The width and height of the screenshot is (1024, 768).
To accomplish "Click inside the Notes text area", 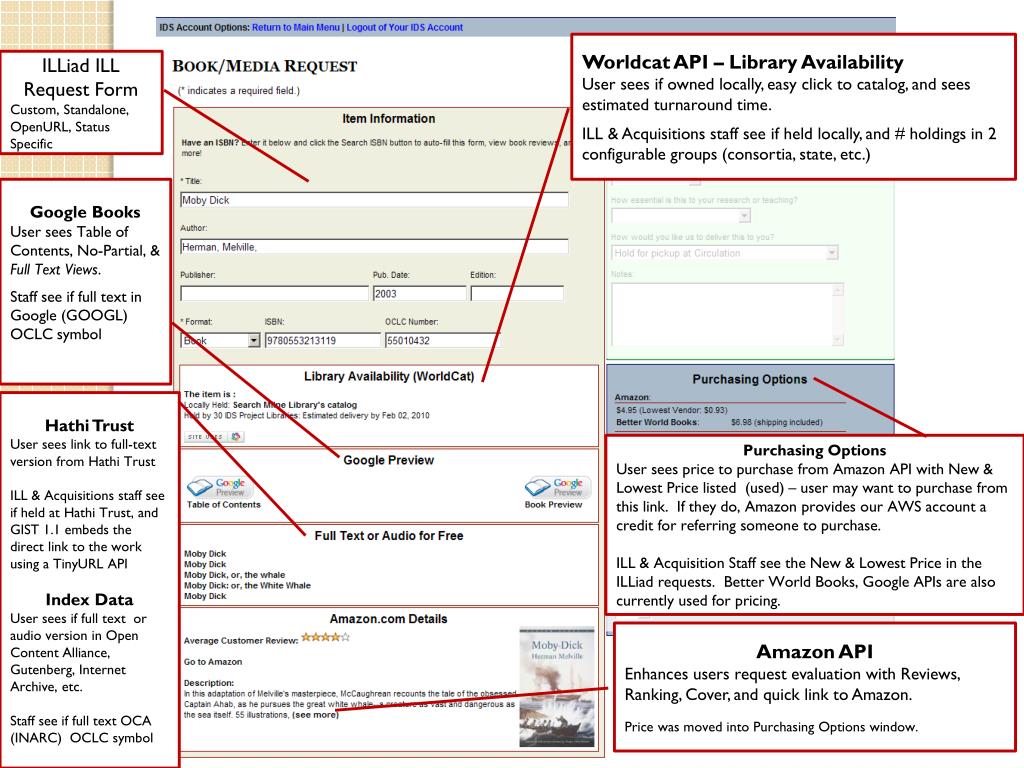I will coord(722,315).
